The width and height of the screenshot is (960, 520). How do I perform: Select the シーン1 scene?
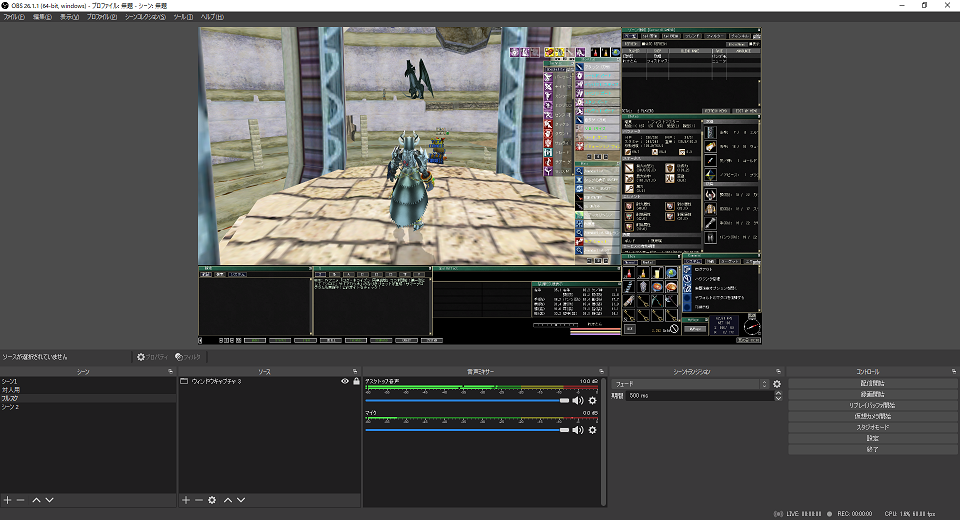coord(88,382)
